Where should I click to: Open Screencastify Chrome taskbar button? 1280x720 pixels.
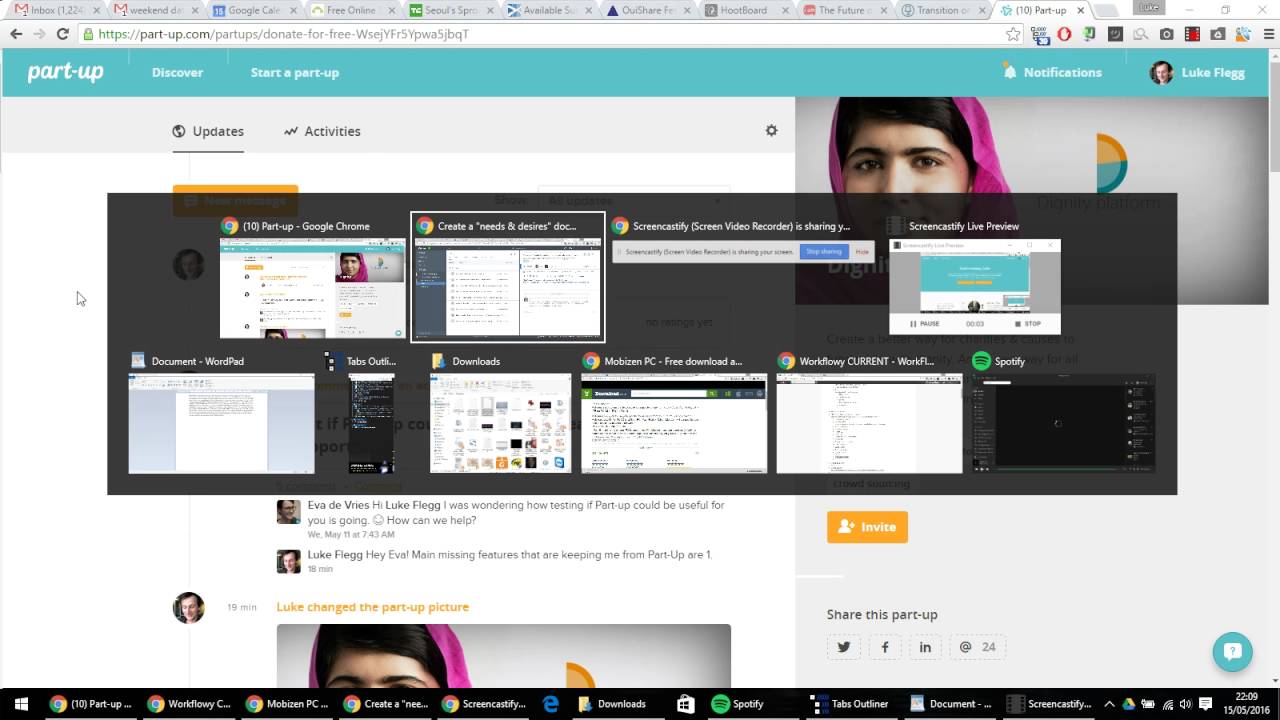(485, 704)
